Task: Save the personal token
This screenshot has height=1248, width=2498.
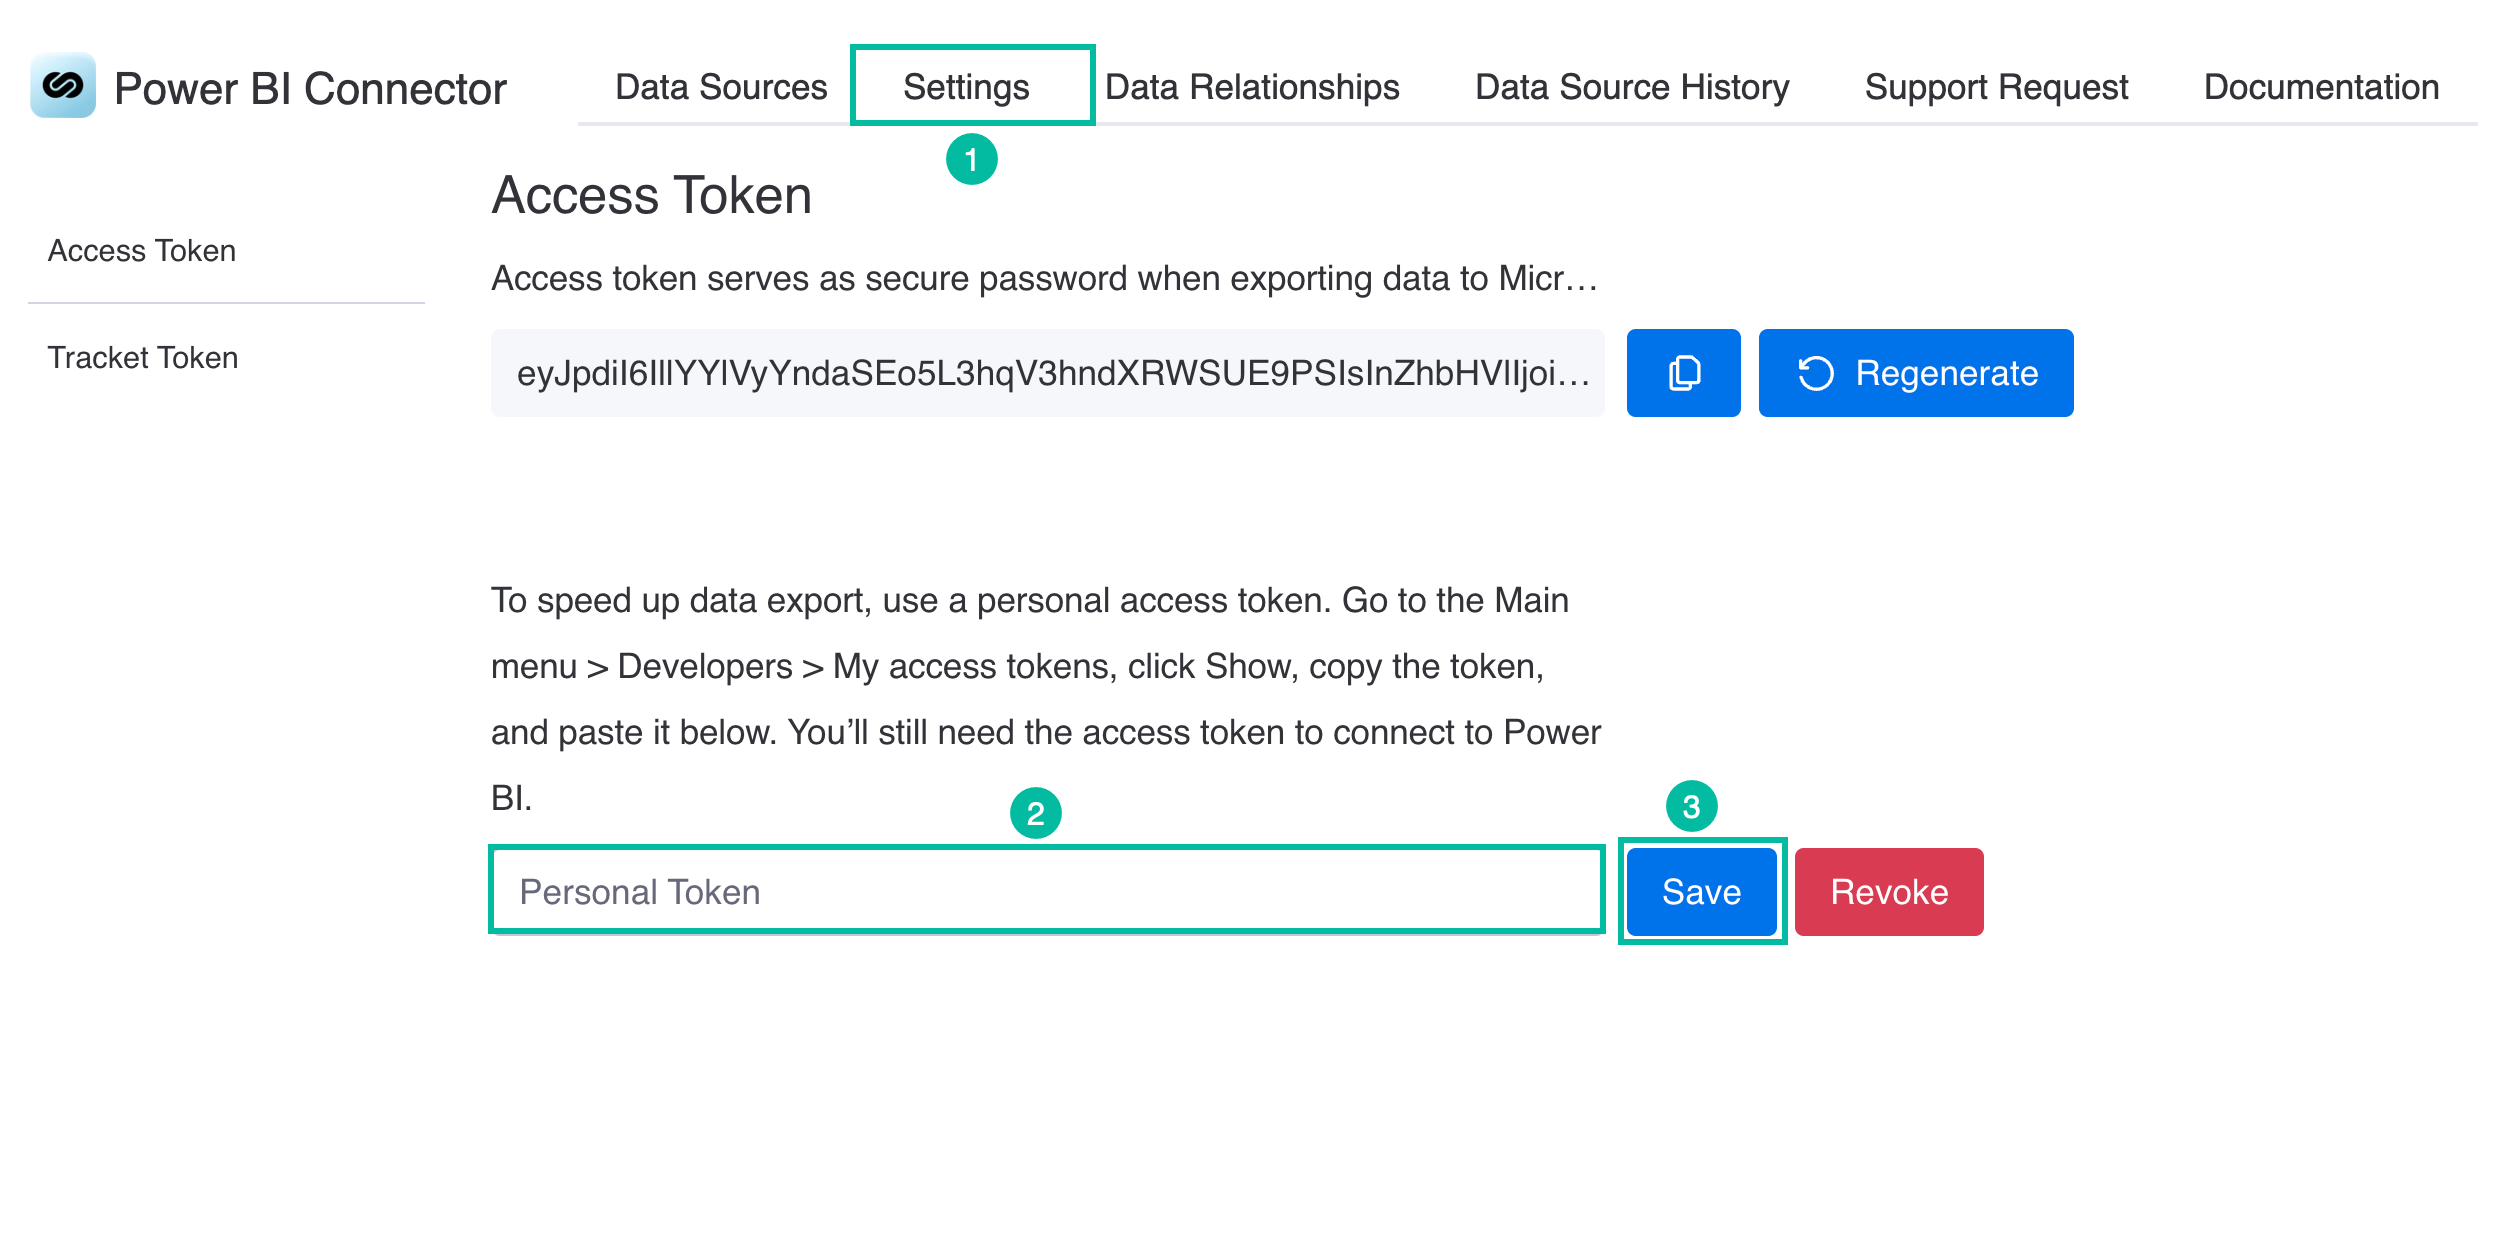Action: click(1701, 891)
